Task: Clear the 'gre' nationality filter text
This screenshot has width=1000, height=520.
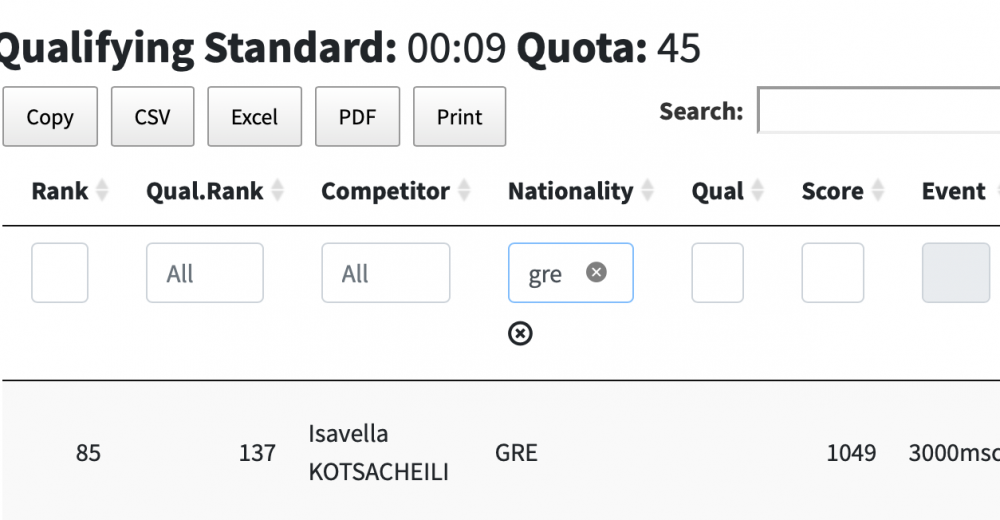Action: 596,272
